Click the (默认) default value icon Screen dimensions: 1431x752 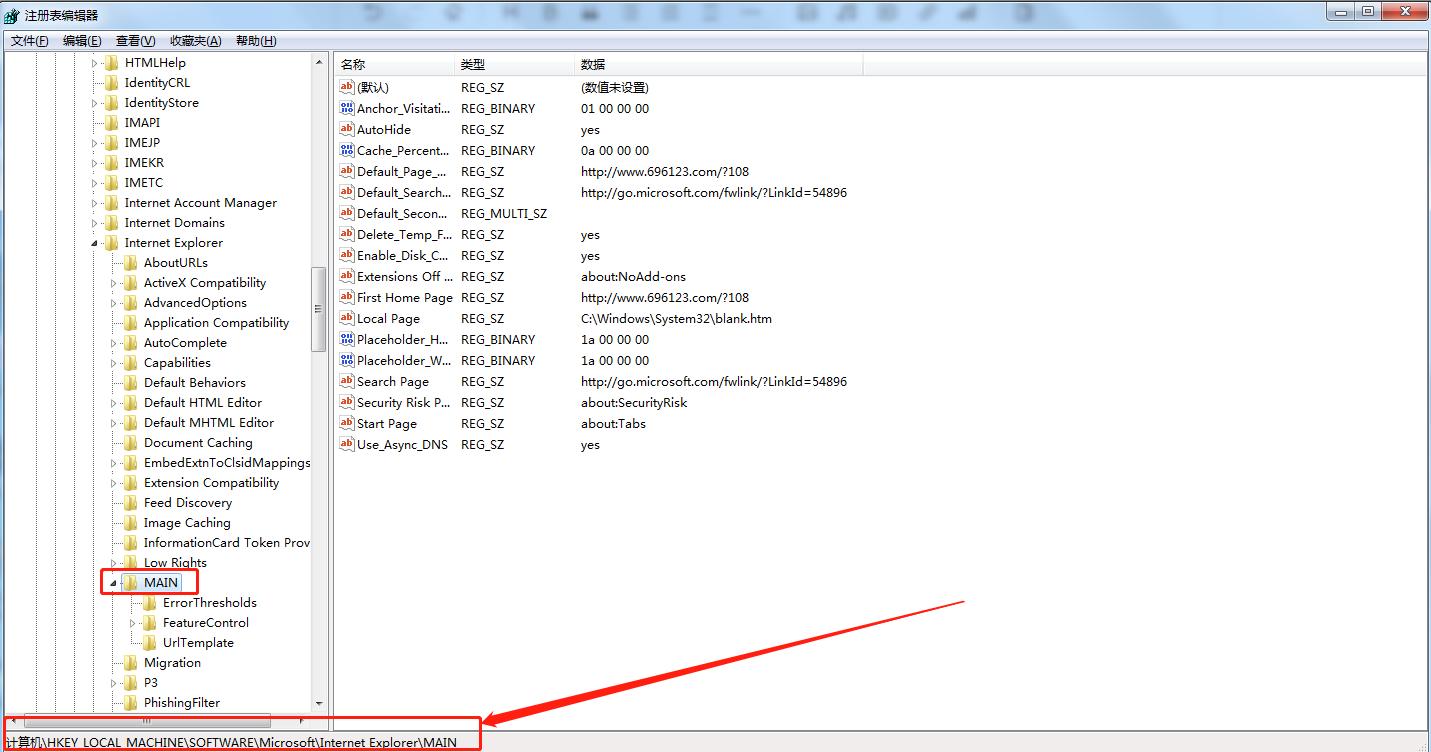pos(347,87)
